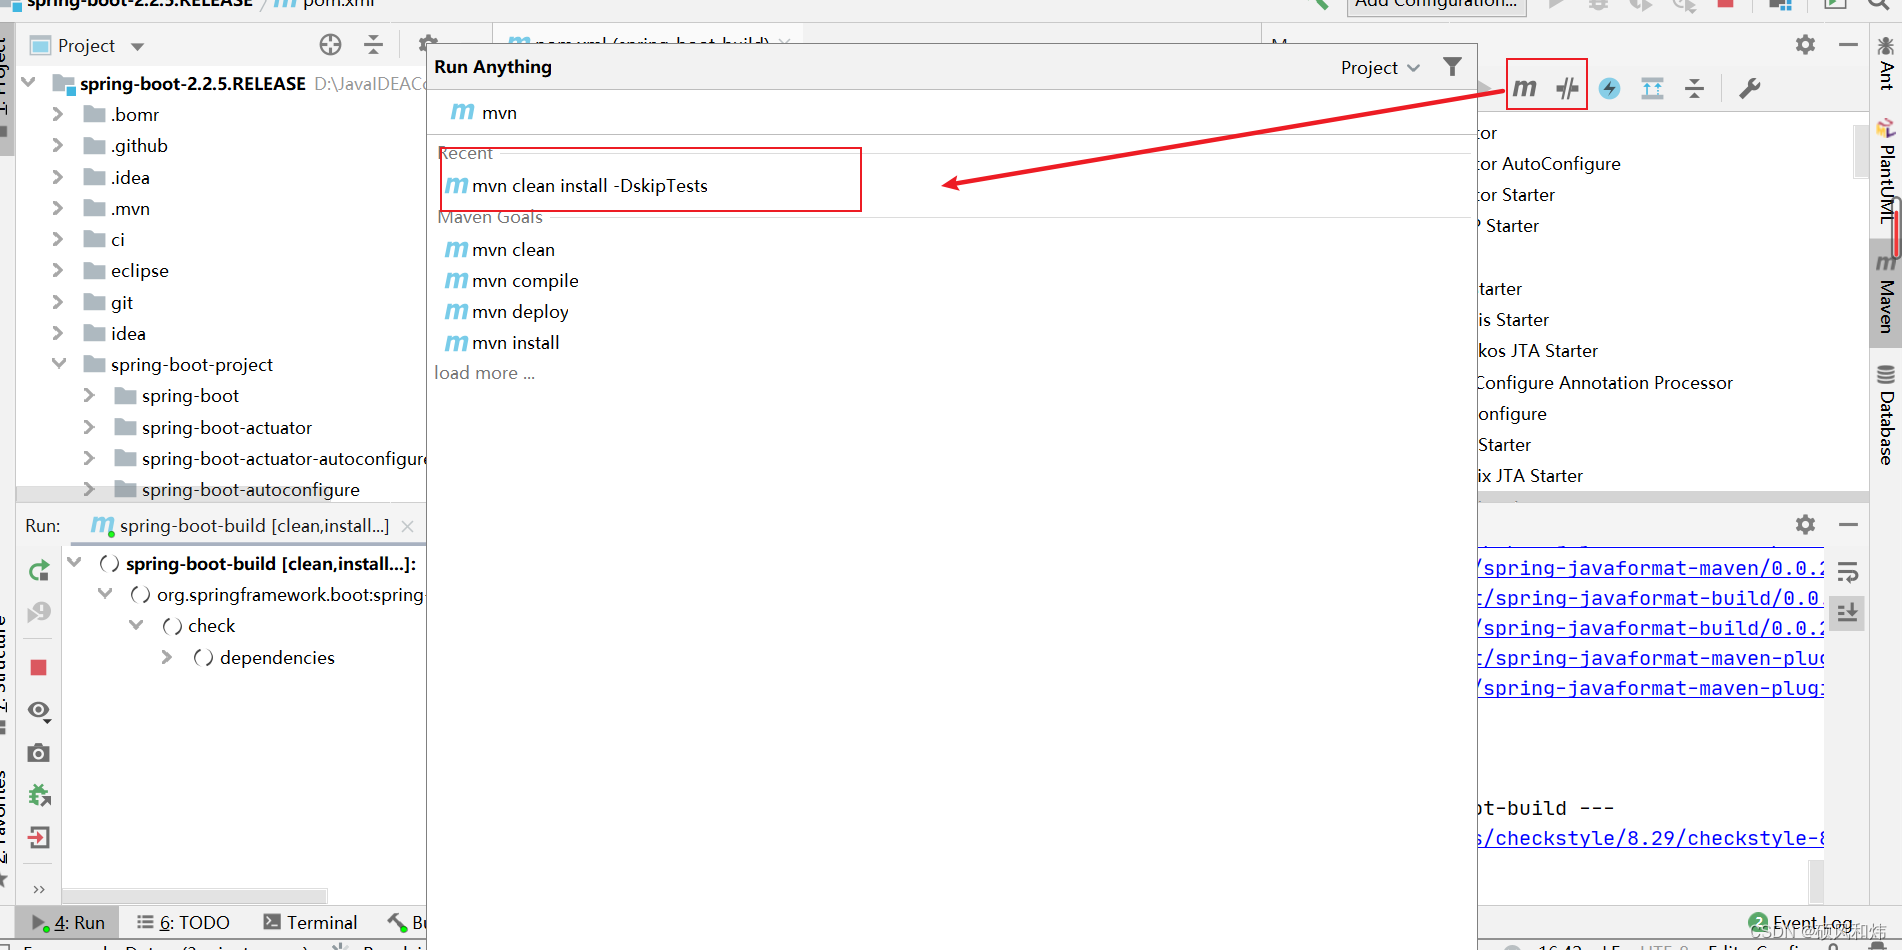Viewport: 1902px width, 950px height.
Task: Open the 6: TODO tool window tab
Action: [x=183, y=922]
